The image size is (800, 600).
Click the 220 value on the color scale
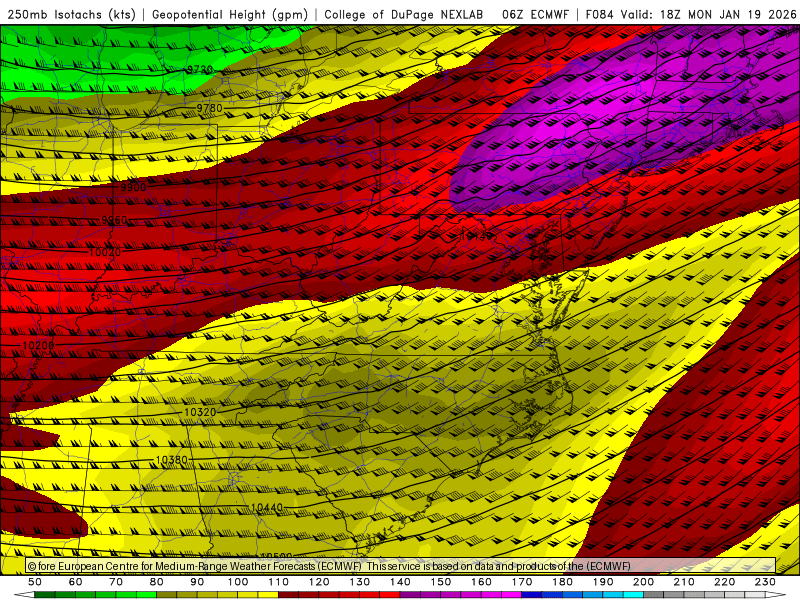tap(724, 582)
